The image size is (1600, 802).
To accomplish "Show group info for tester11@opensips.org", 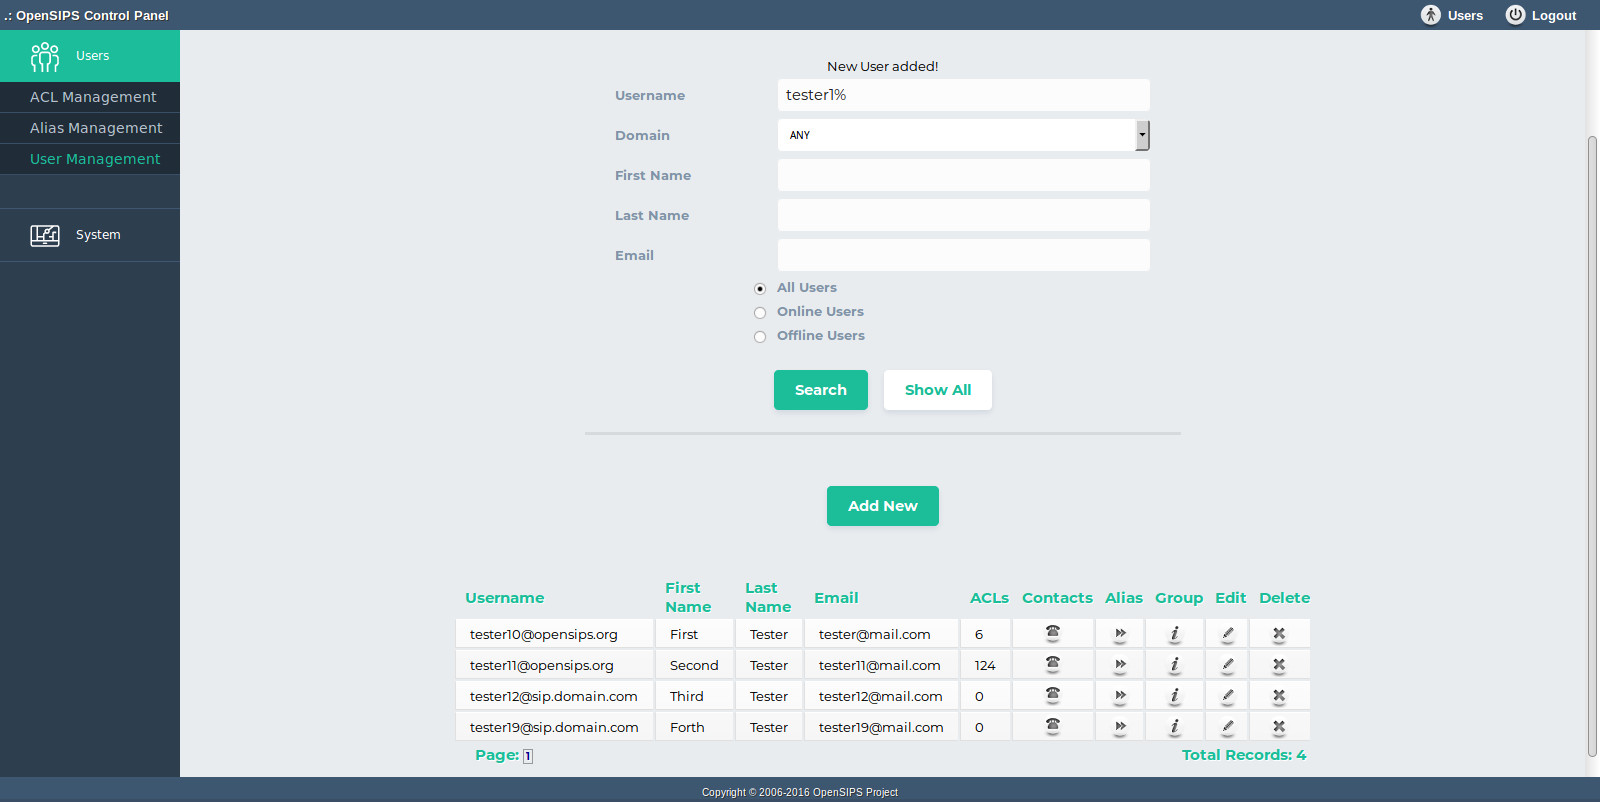I will [1175, 665].
